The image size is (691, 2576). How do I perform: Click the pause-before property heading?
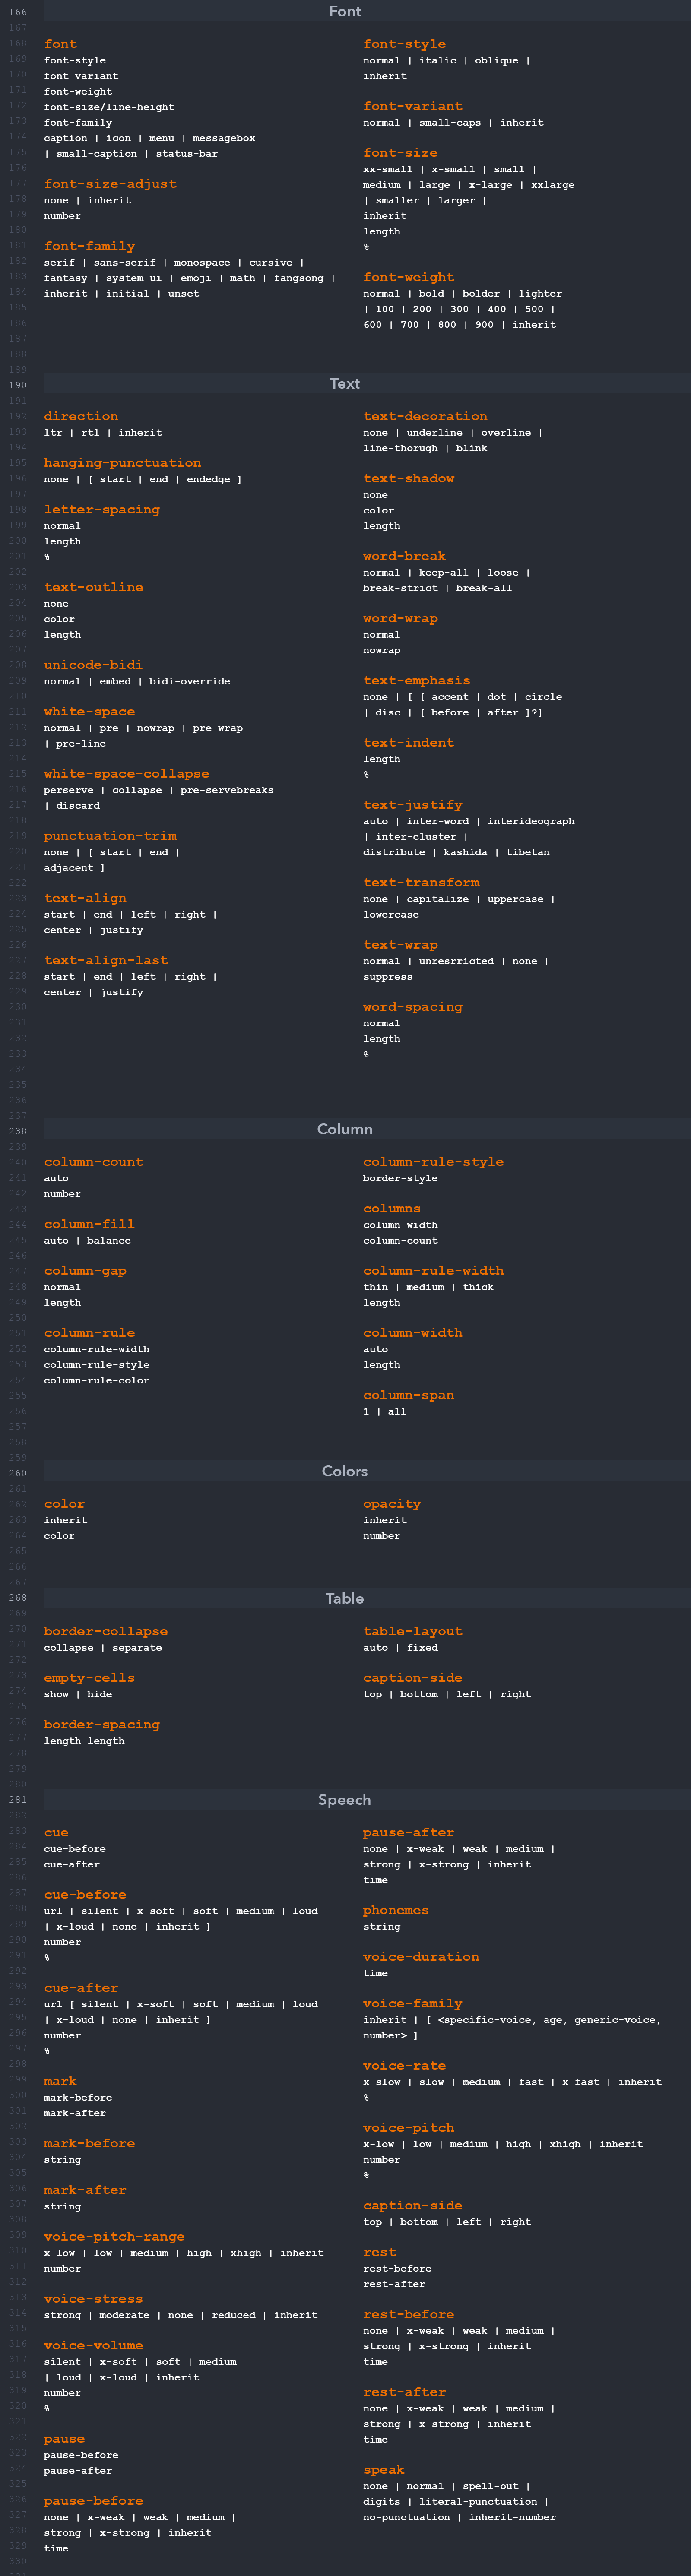point(94,2501)
